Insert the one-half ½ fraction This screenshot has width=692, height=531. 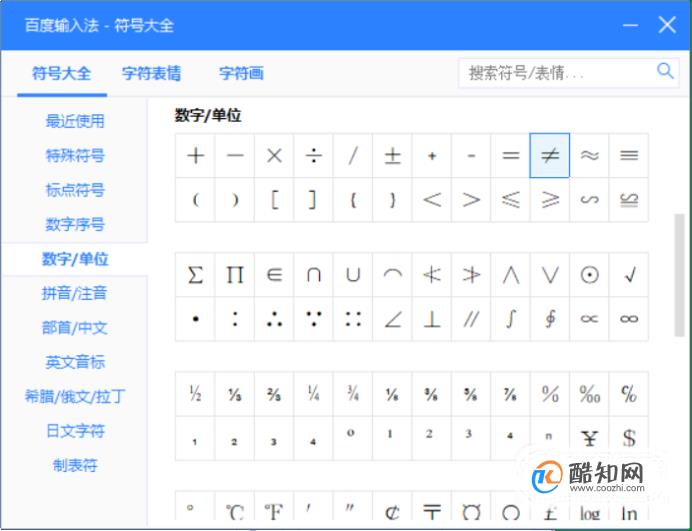[x=195, y=394]
